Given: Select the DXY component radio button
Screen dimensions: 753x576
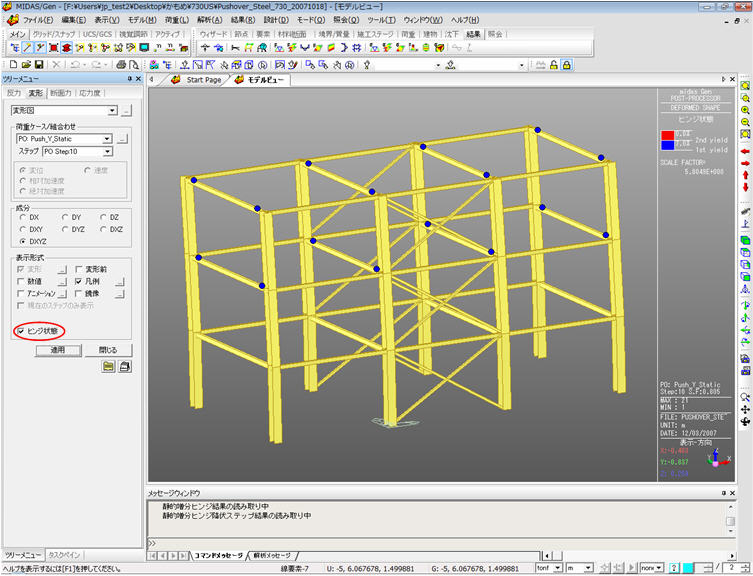Looking at the screenshot, I should (x=22, y=229).
